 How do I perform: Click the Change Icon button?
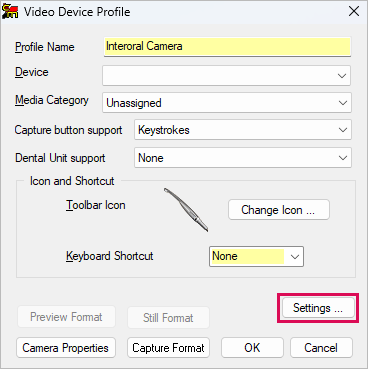(x=279, y=210)
